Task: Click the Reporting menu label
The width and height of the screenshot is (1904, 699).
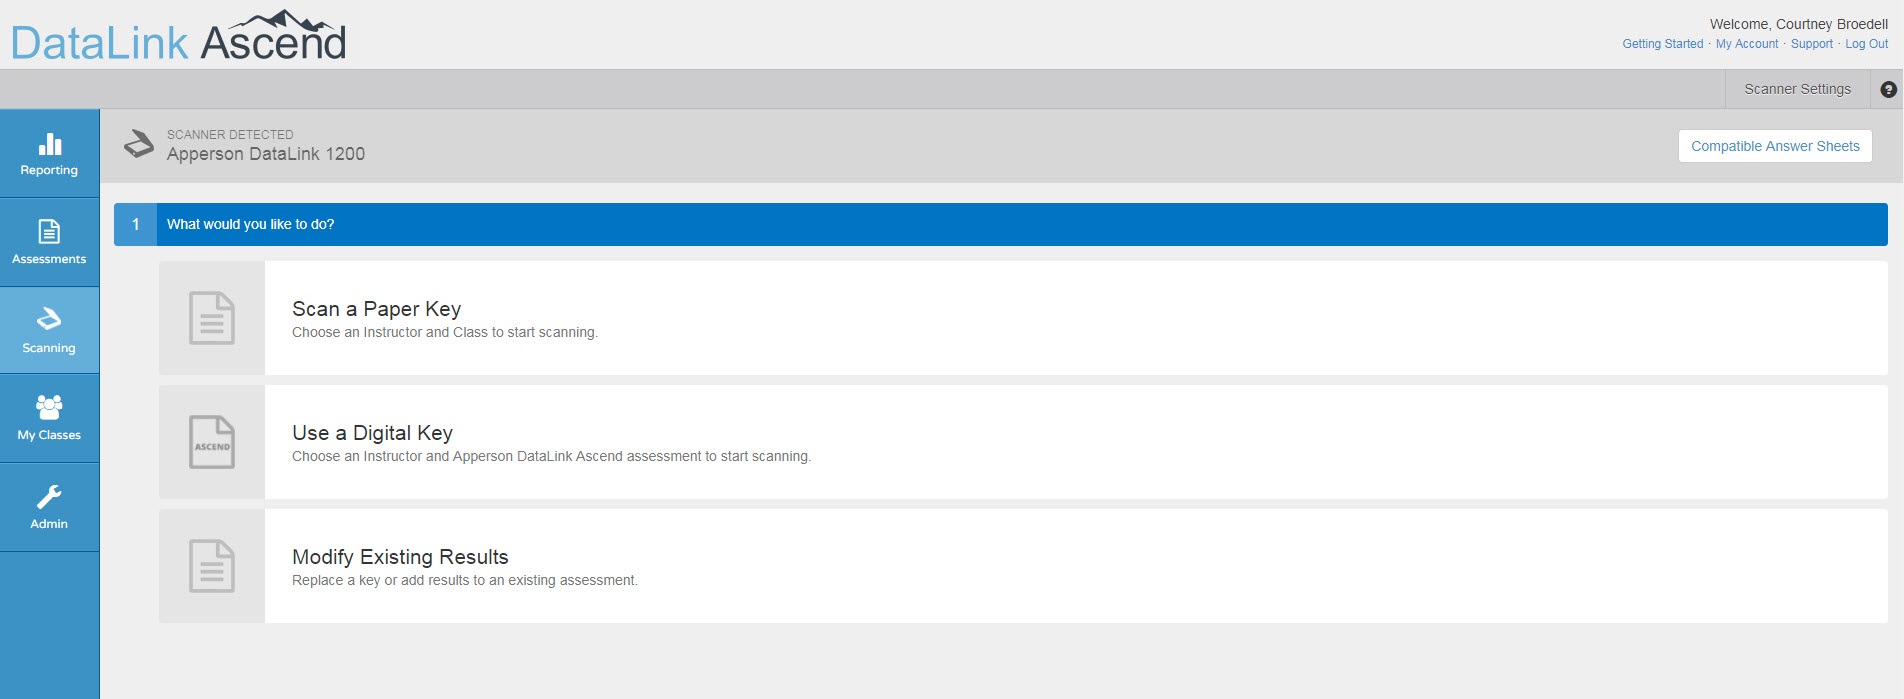Action: point(49,170)
